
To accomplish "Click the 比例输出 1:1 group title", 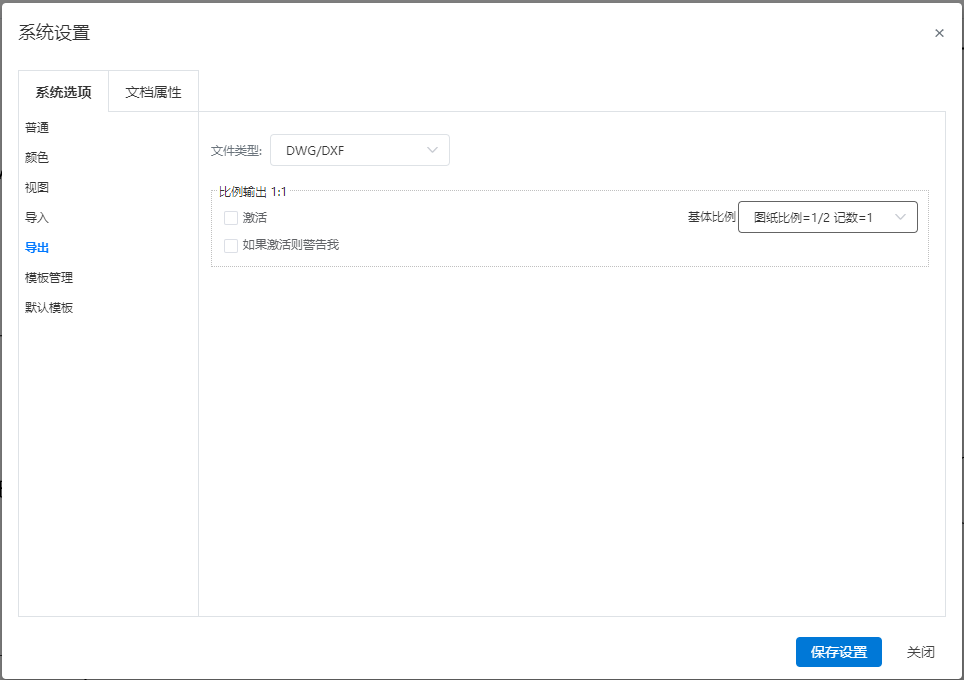I will coord(253,192).
